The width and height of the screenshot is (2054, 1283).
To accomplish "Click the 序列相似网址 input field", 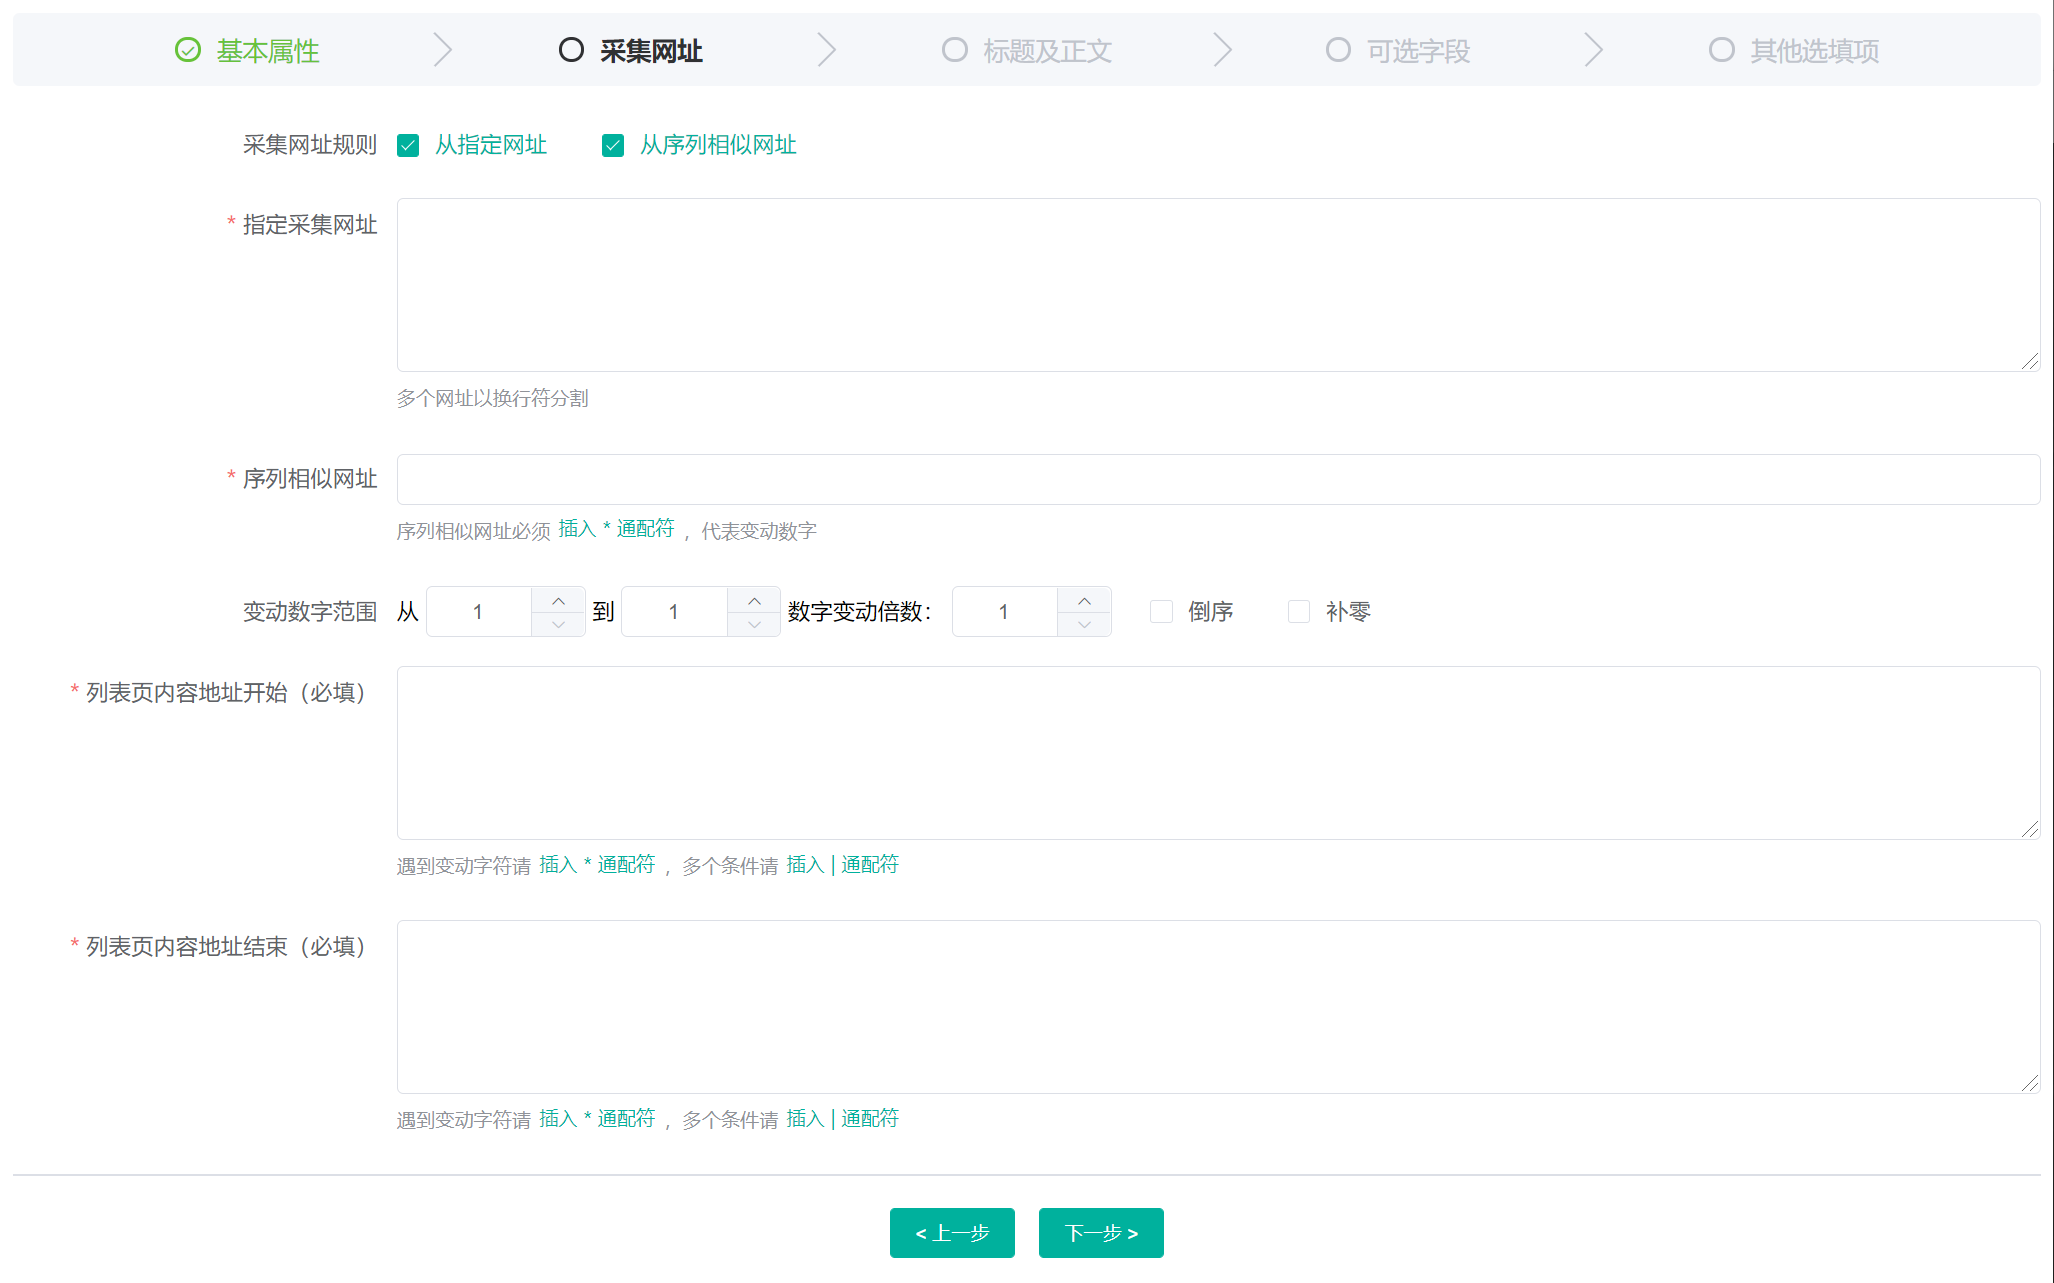I will coord(1217,480).
